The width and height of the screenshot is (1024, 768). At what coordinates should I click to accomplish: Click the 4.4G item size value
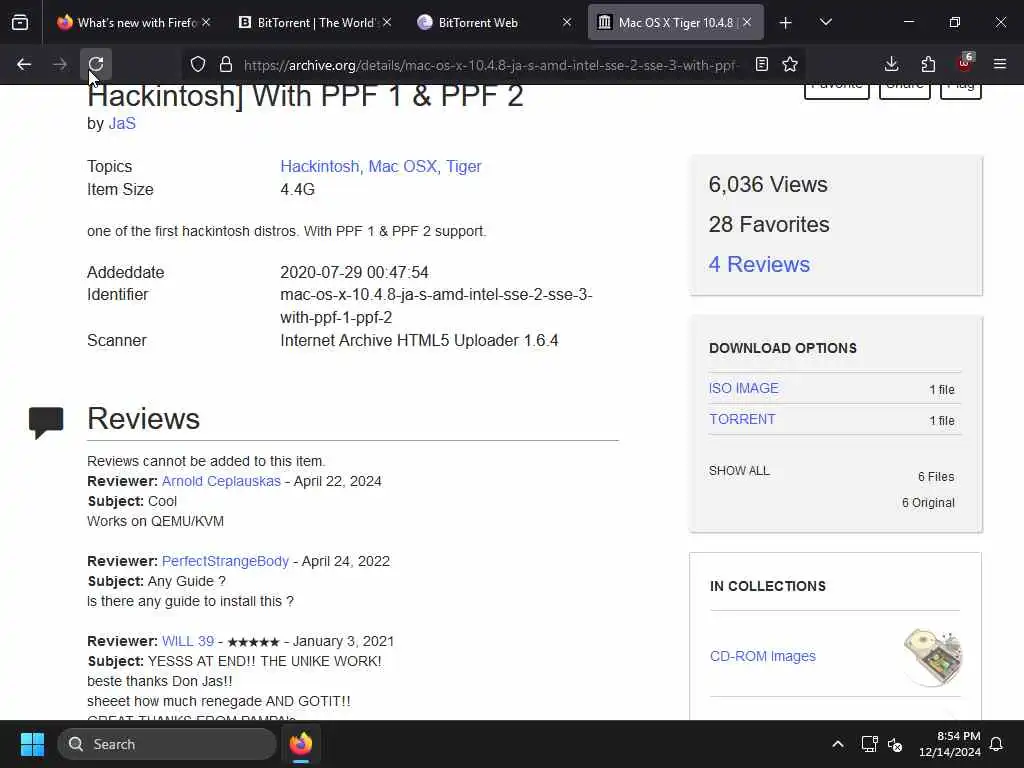click(x=298, y=189)
